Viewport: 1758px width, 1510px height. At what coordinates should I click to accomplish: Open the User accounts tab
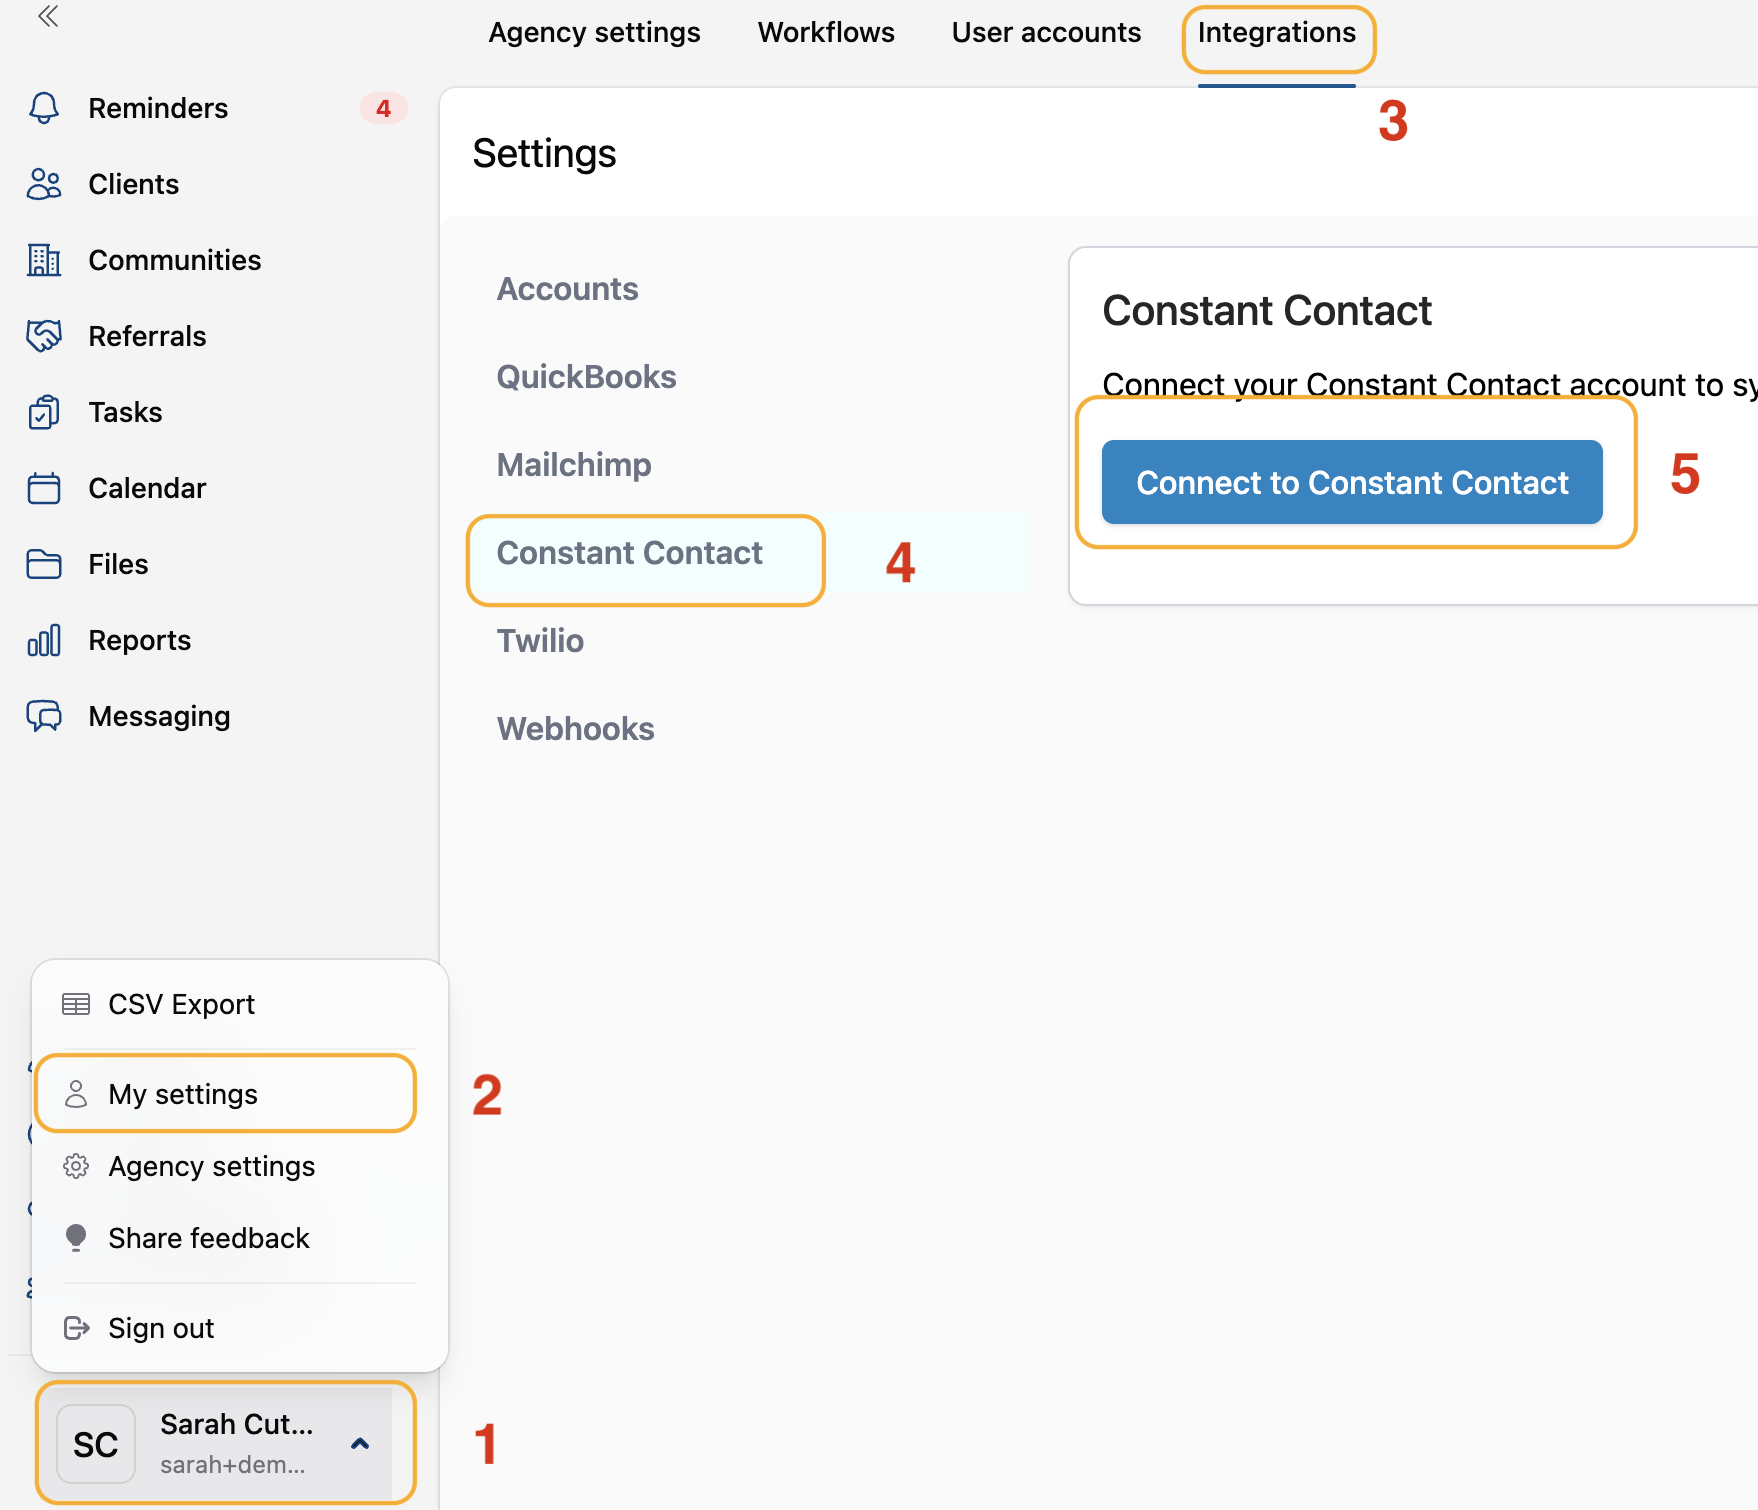1046,33
